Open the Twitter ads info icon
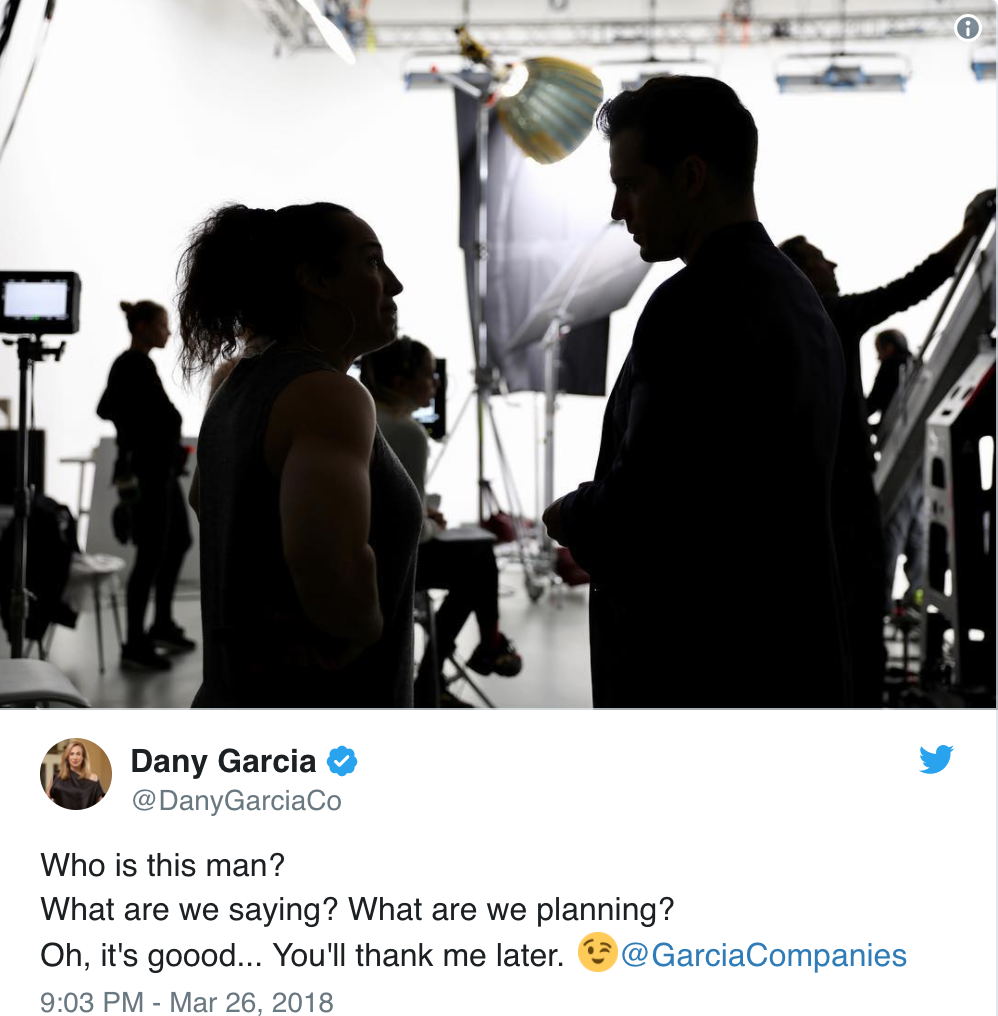This screenshot has width=998, height=1016. [x=968, y=28]
